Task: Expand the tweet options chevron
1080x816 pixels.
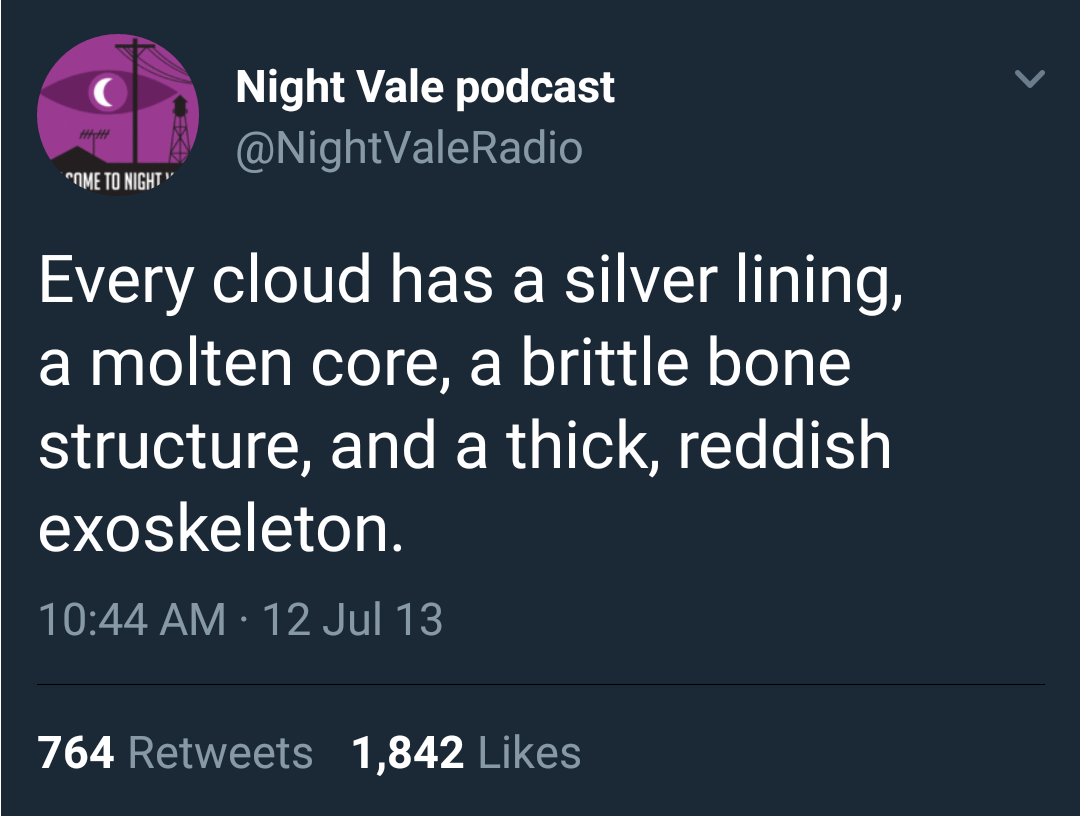Action: 1030,79
